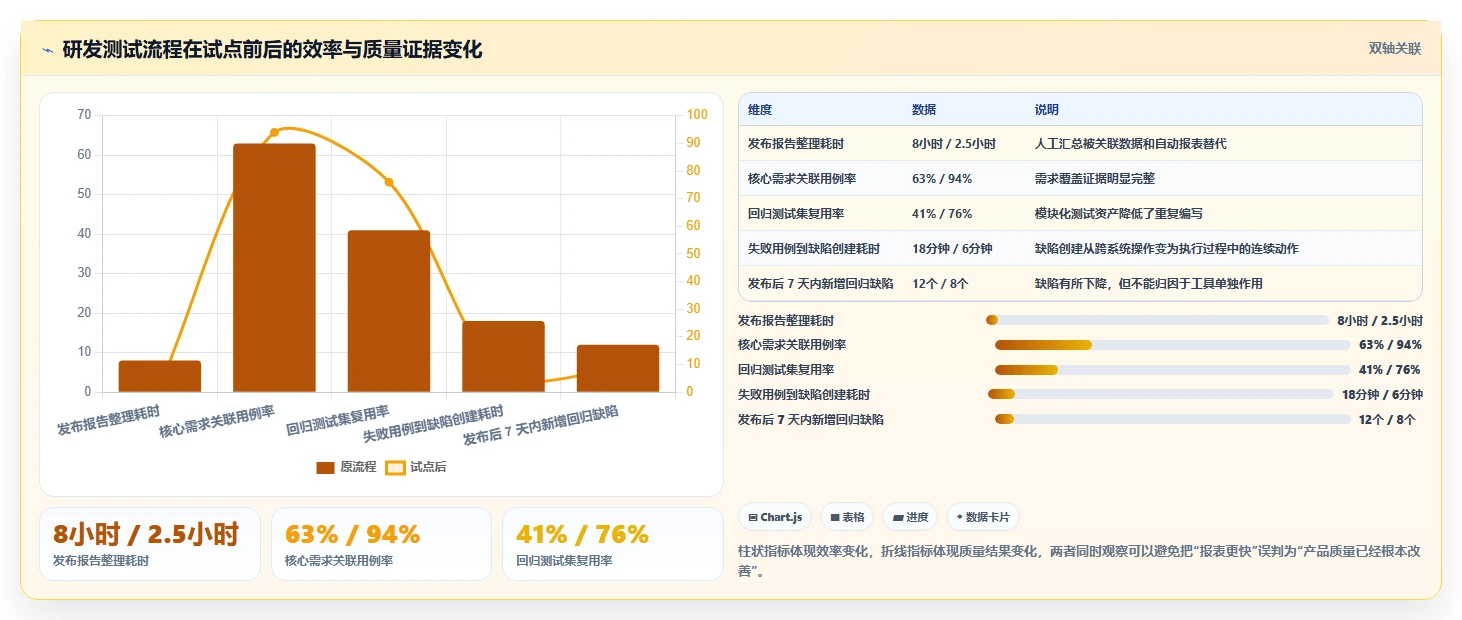This screenshot has height=620, width=1462.
Task: Click the 发布后 7 天内新增回归缺陷 progress bar
Action: point(1173,420)
